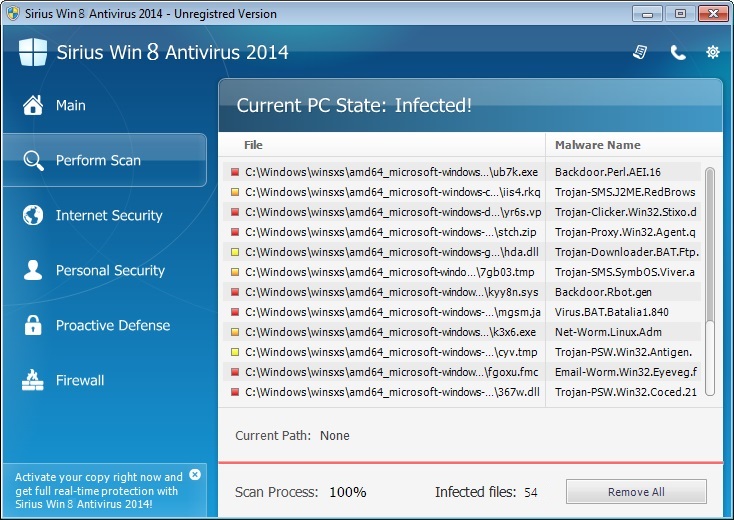This screenshot has height=520, width=734.
Task: Click the file path ending in 367w.dll
Action: (x=392, y=392)
